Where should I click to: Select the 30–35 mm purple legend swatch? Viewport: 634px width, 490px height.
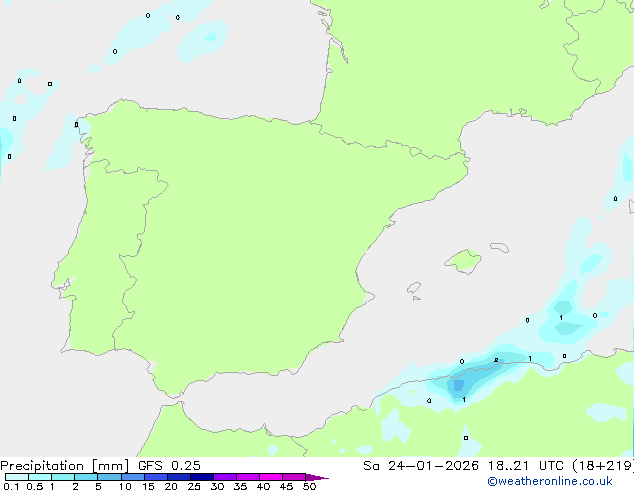pyautogui.click(x=225, y=477)
